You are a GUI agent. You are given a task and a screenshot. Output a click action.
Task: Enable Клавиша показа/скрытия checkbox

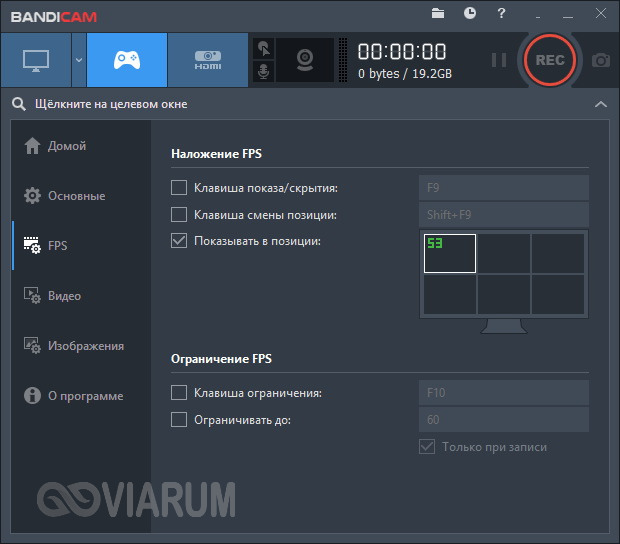pos(179,188)
